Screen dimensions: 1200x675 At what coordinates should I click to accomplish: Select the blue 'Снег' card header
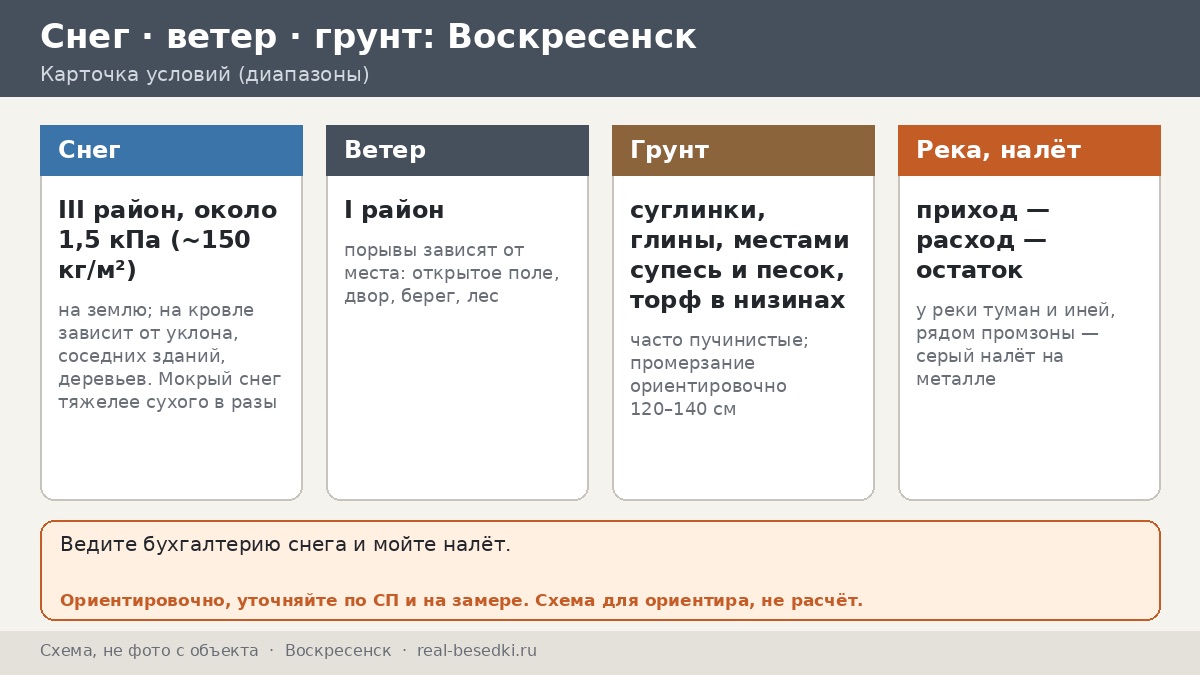[x=171, y=150]
